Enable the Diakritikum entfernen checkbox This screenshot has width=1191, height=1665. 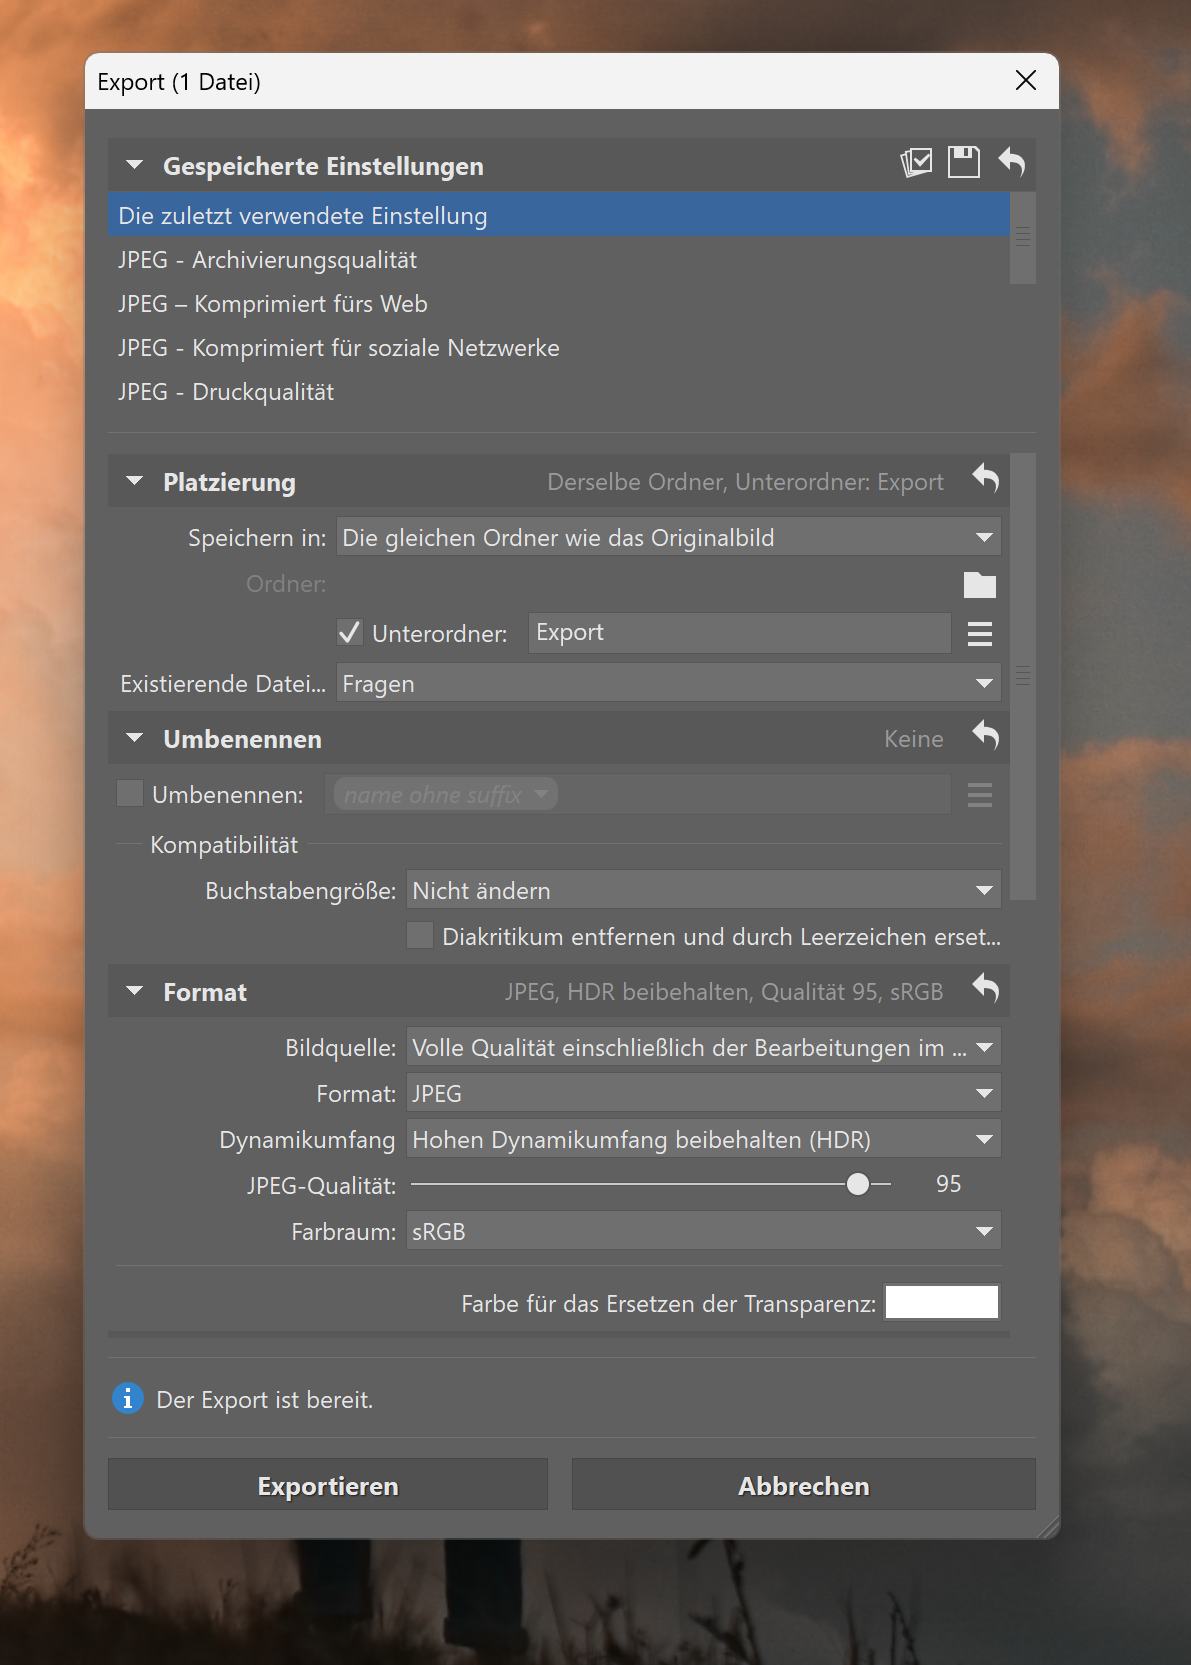[x=420, y=935]
